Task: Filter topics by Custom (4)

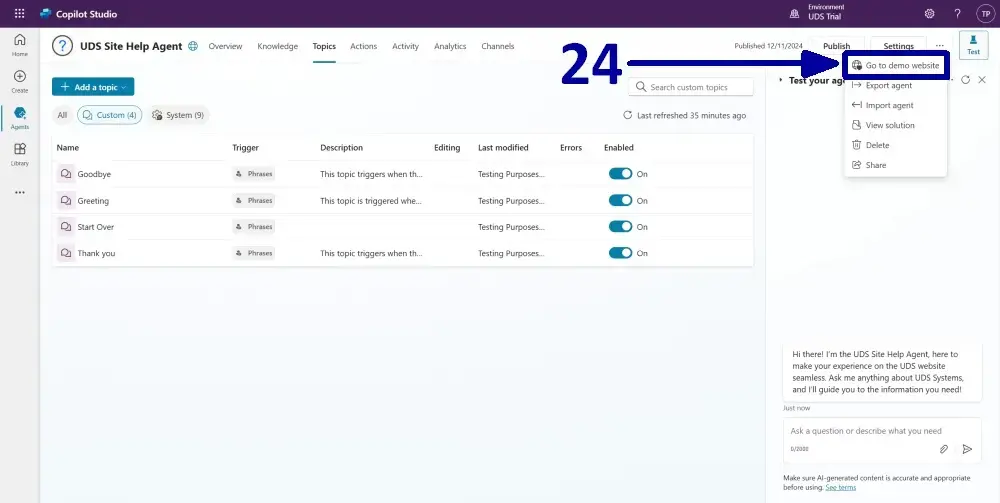Action: pos(110,115)
